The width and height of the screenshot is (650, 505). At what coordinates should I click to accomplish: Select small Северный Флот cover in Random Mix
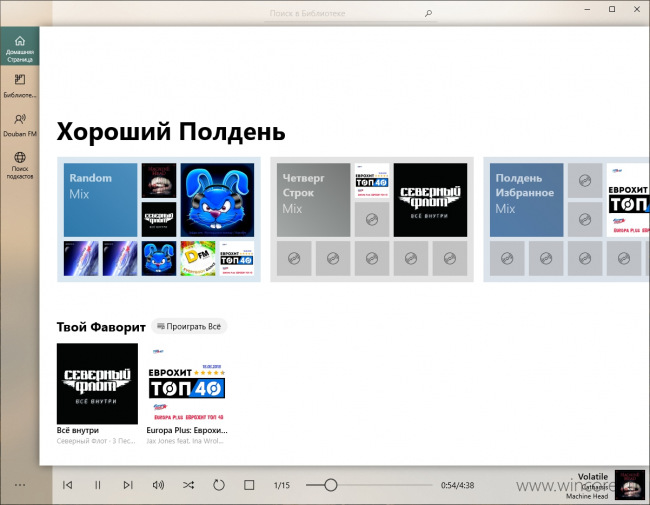[159, 219]
